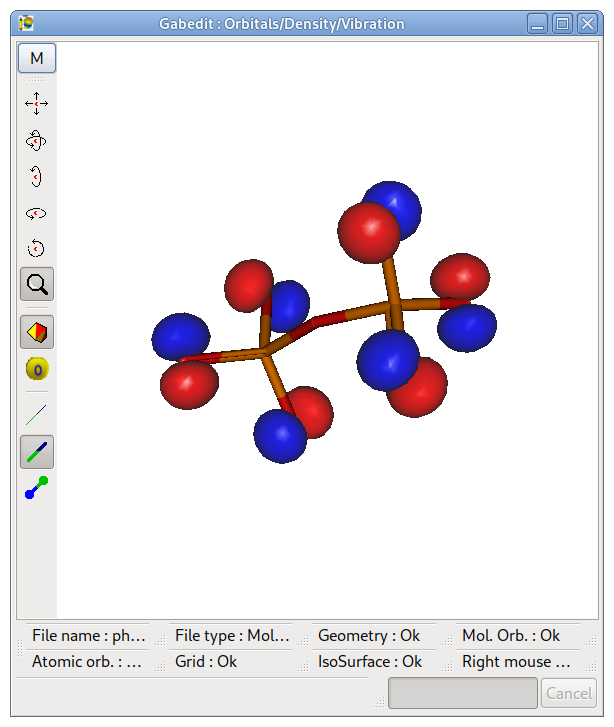Image resolution: width=614 pixels, height=727 pixels.
Task: Select the rotate about Y axis tool
Action: pos(37,213)
